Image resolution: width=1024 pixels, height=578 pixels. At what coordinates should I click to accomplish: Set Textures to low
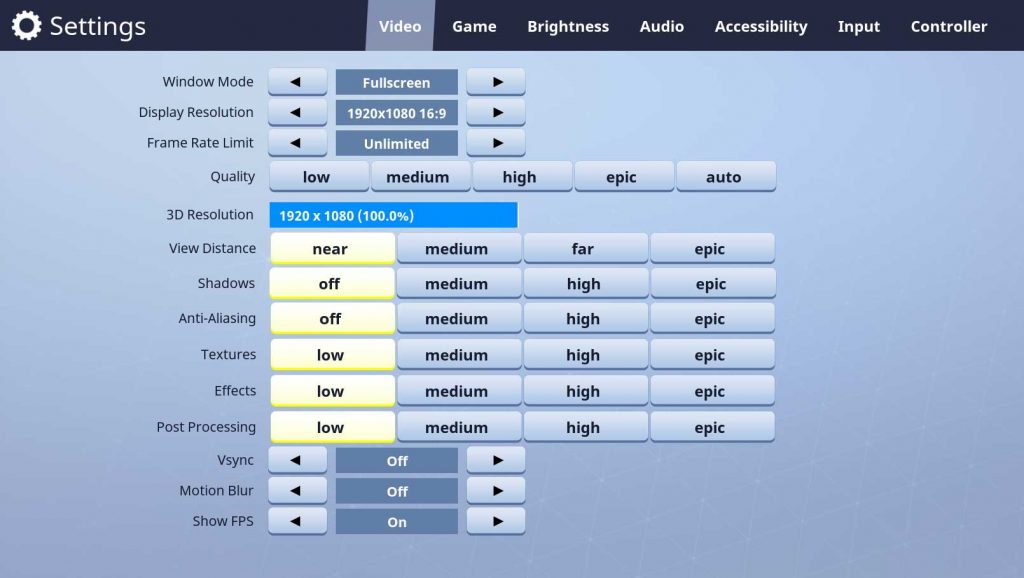pyautogui.click(x=332, y=355)
